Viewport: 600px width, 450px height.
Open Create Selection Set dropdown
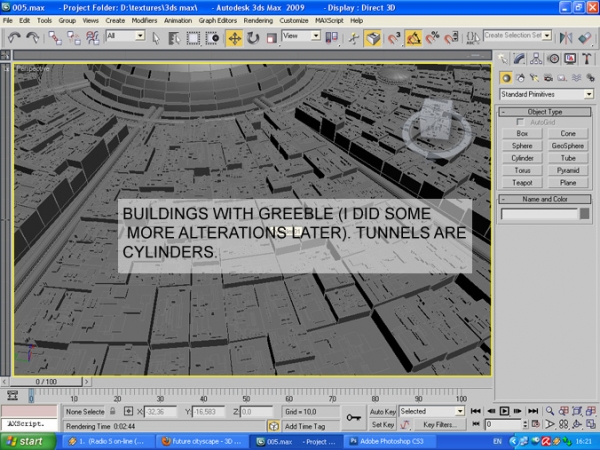pyautogui.click(x=517, y=35)
